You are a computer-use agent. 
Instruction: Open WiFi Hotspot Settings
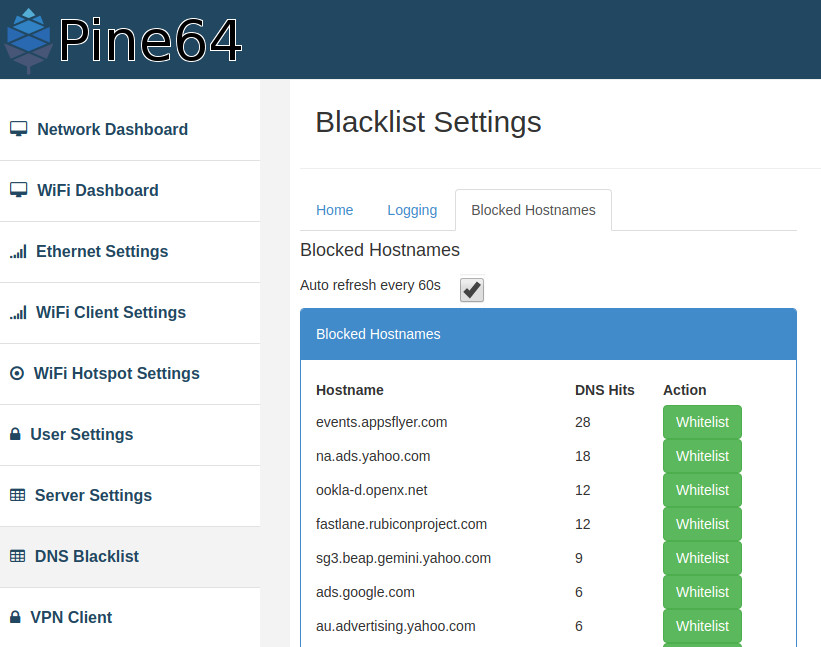tap(130, 374)
